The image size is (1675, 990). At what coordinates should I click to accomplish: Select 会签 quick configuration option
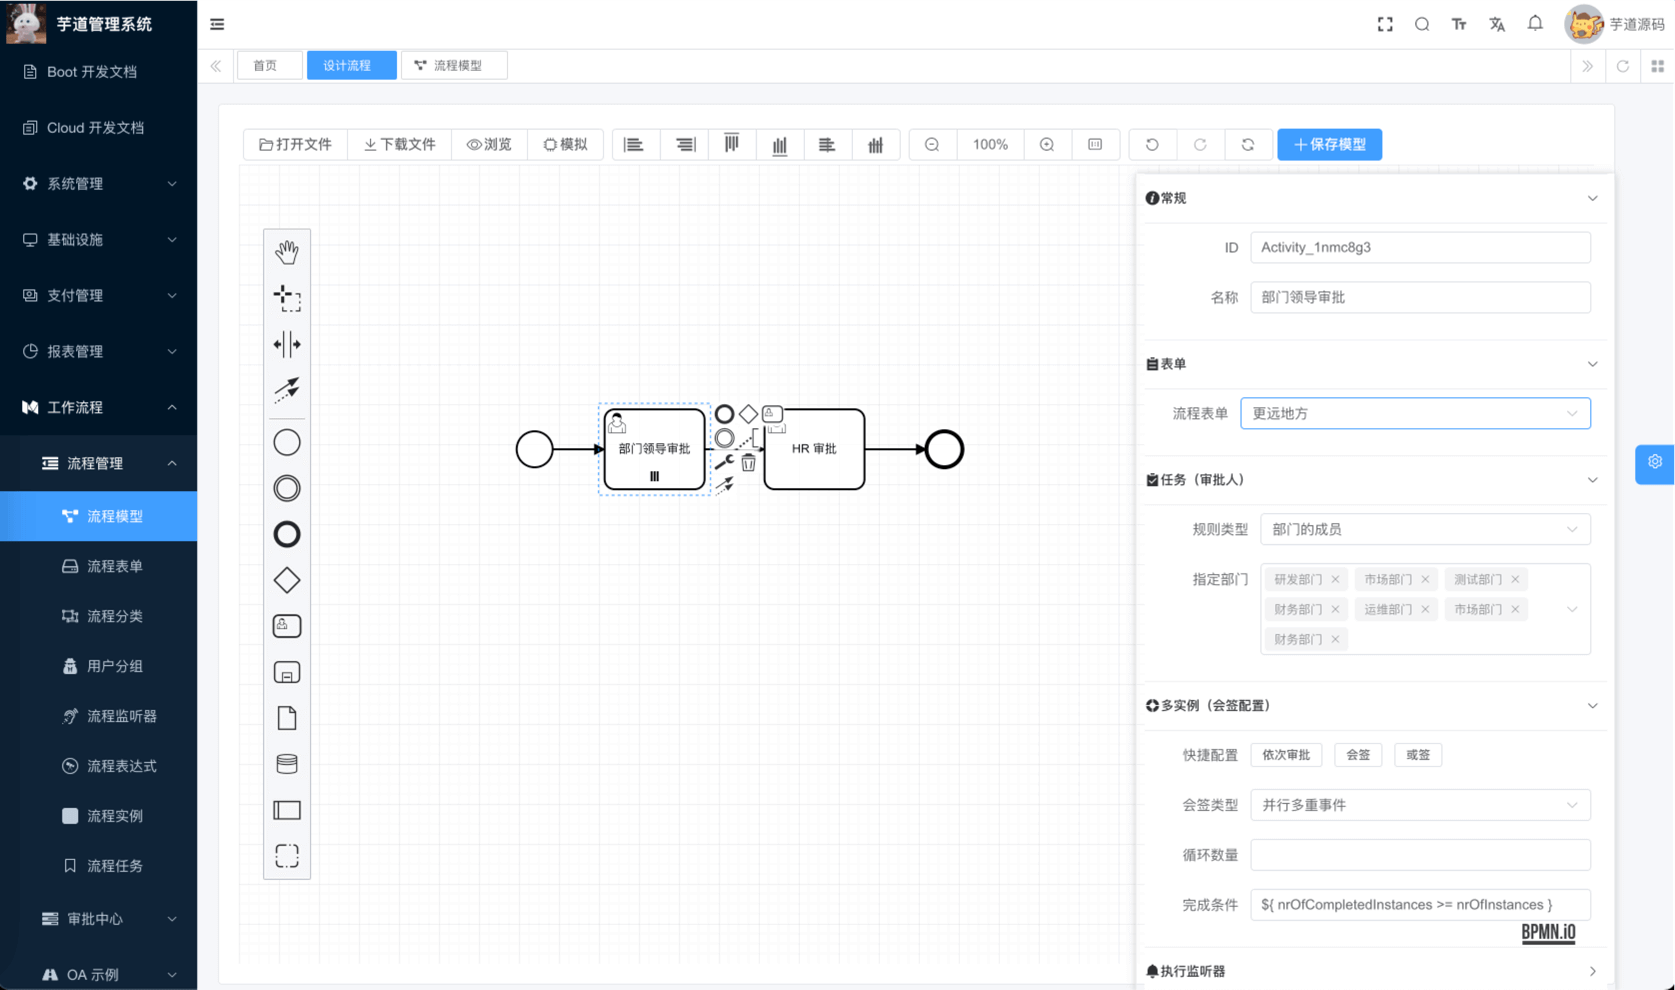(x=1358, y=755)
